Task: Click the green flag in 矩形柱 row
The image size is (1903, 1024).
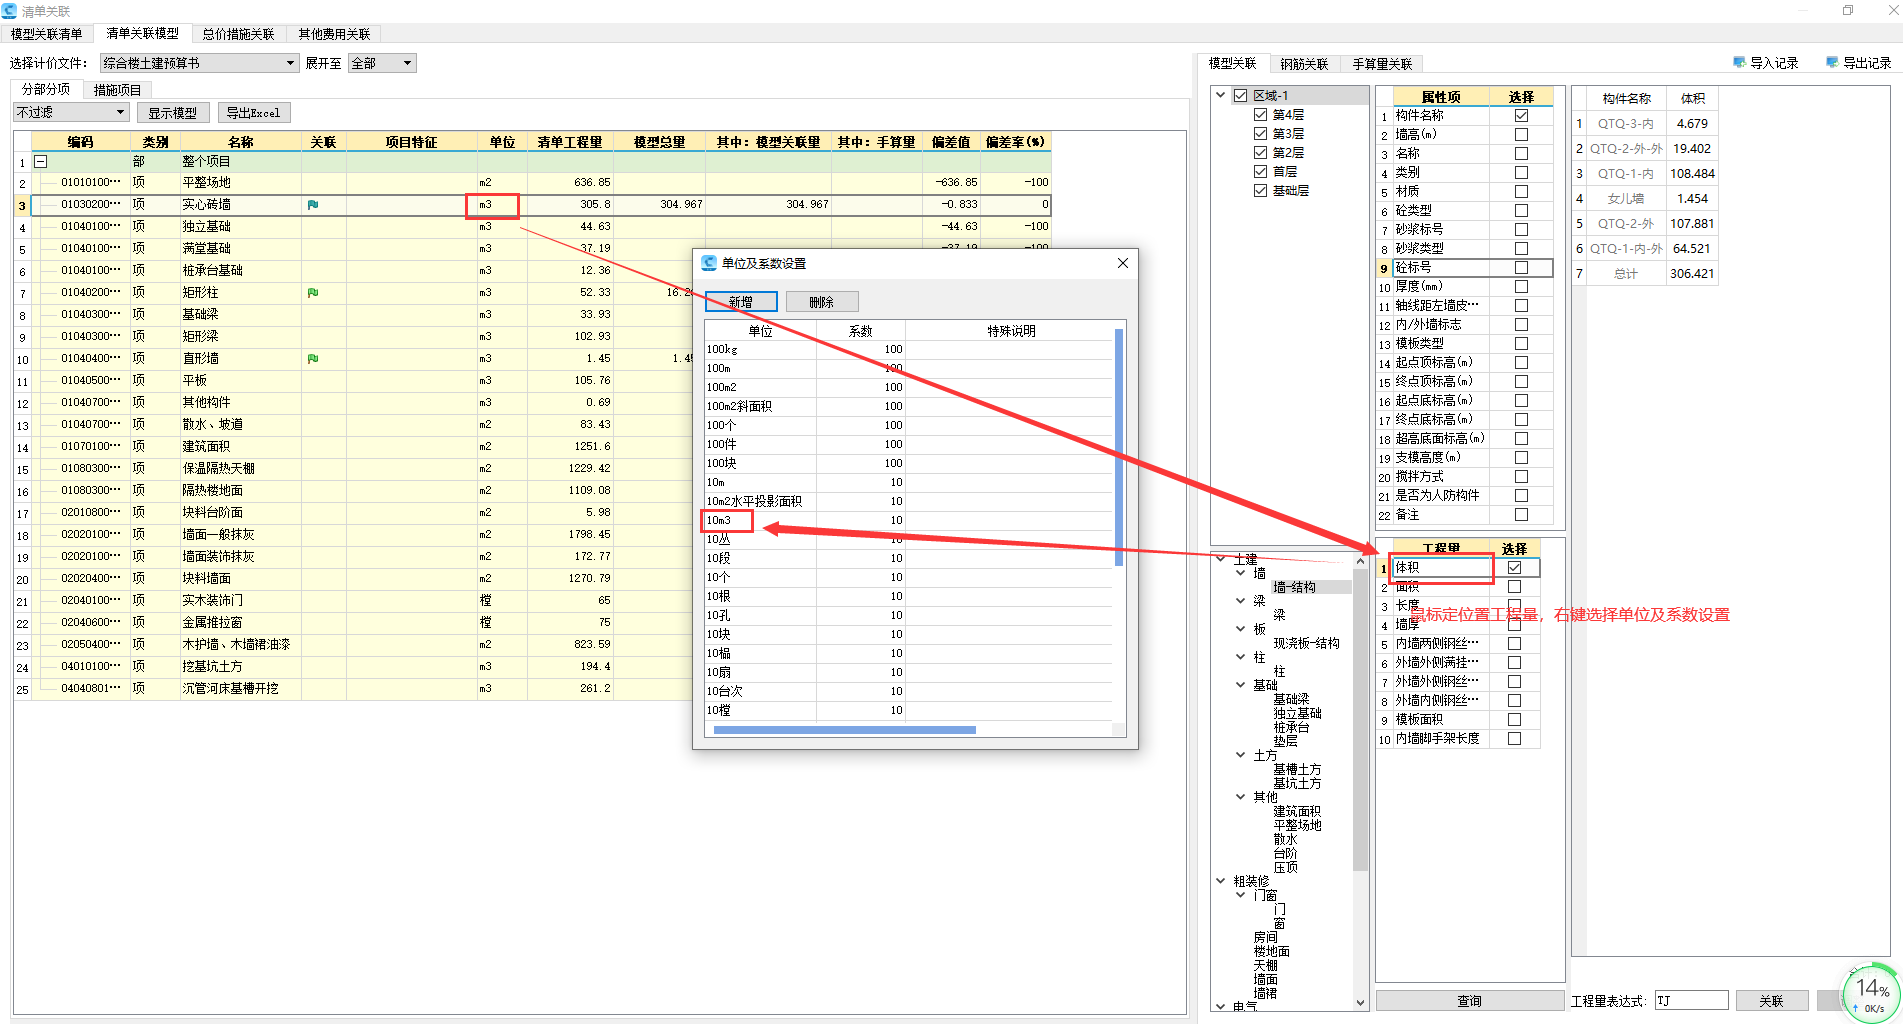Action: 313,292
